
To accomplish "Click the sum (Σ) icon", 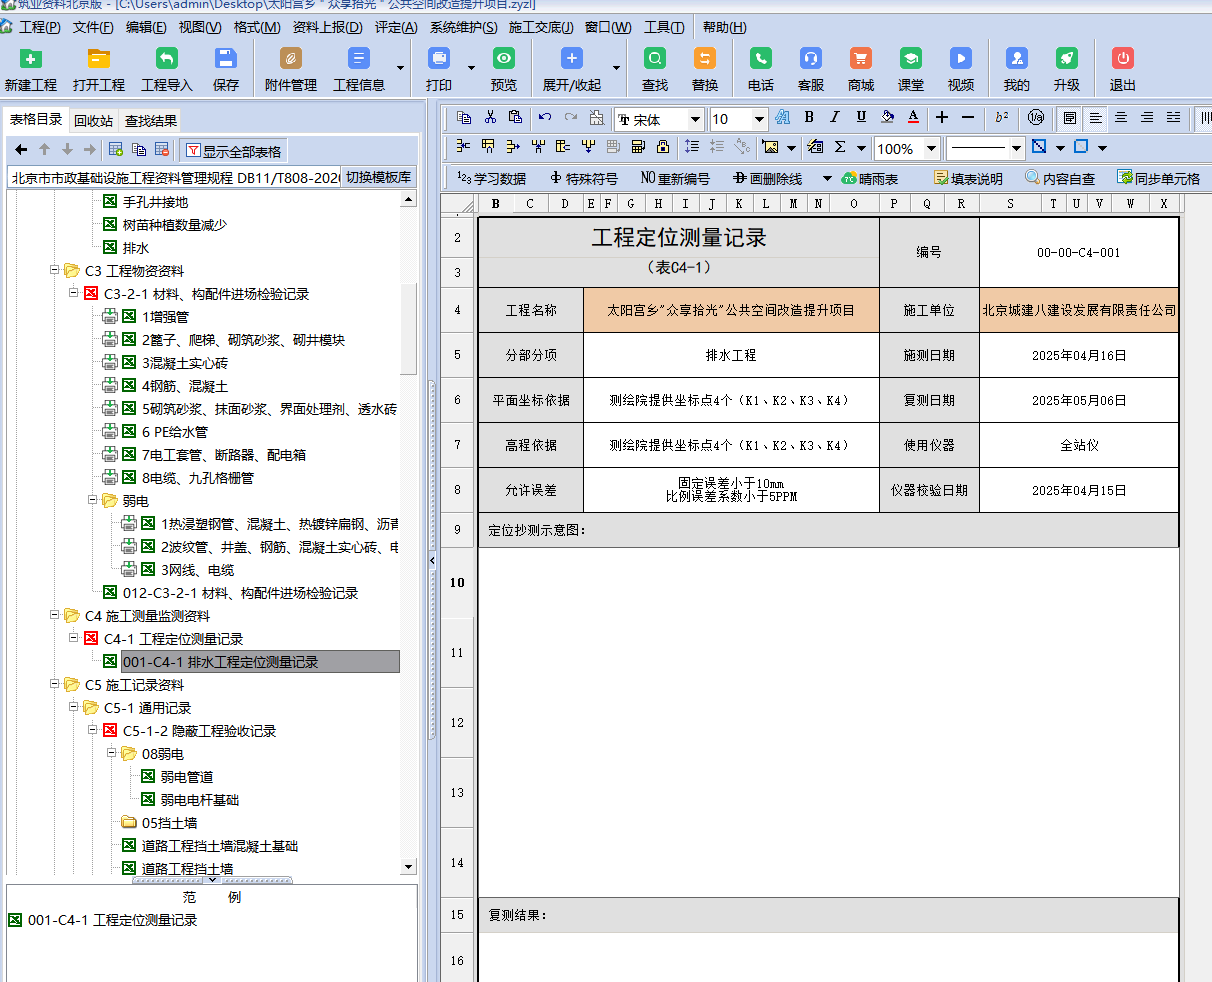I will click(840, 147).
